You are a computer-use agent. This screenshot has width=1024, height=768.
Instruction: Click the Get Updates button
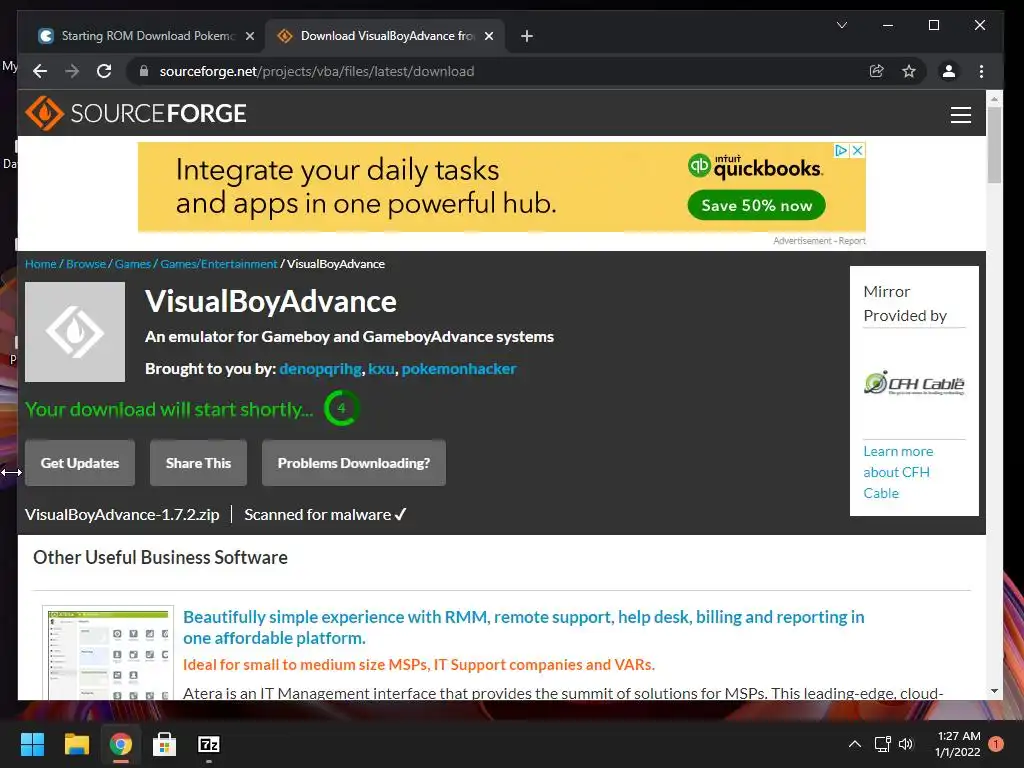click(x=80, y=463)
